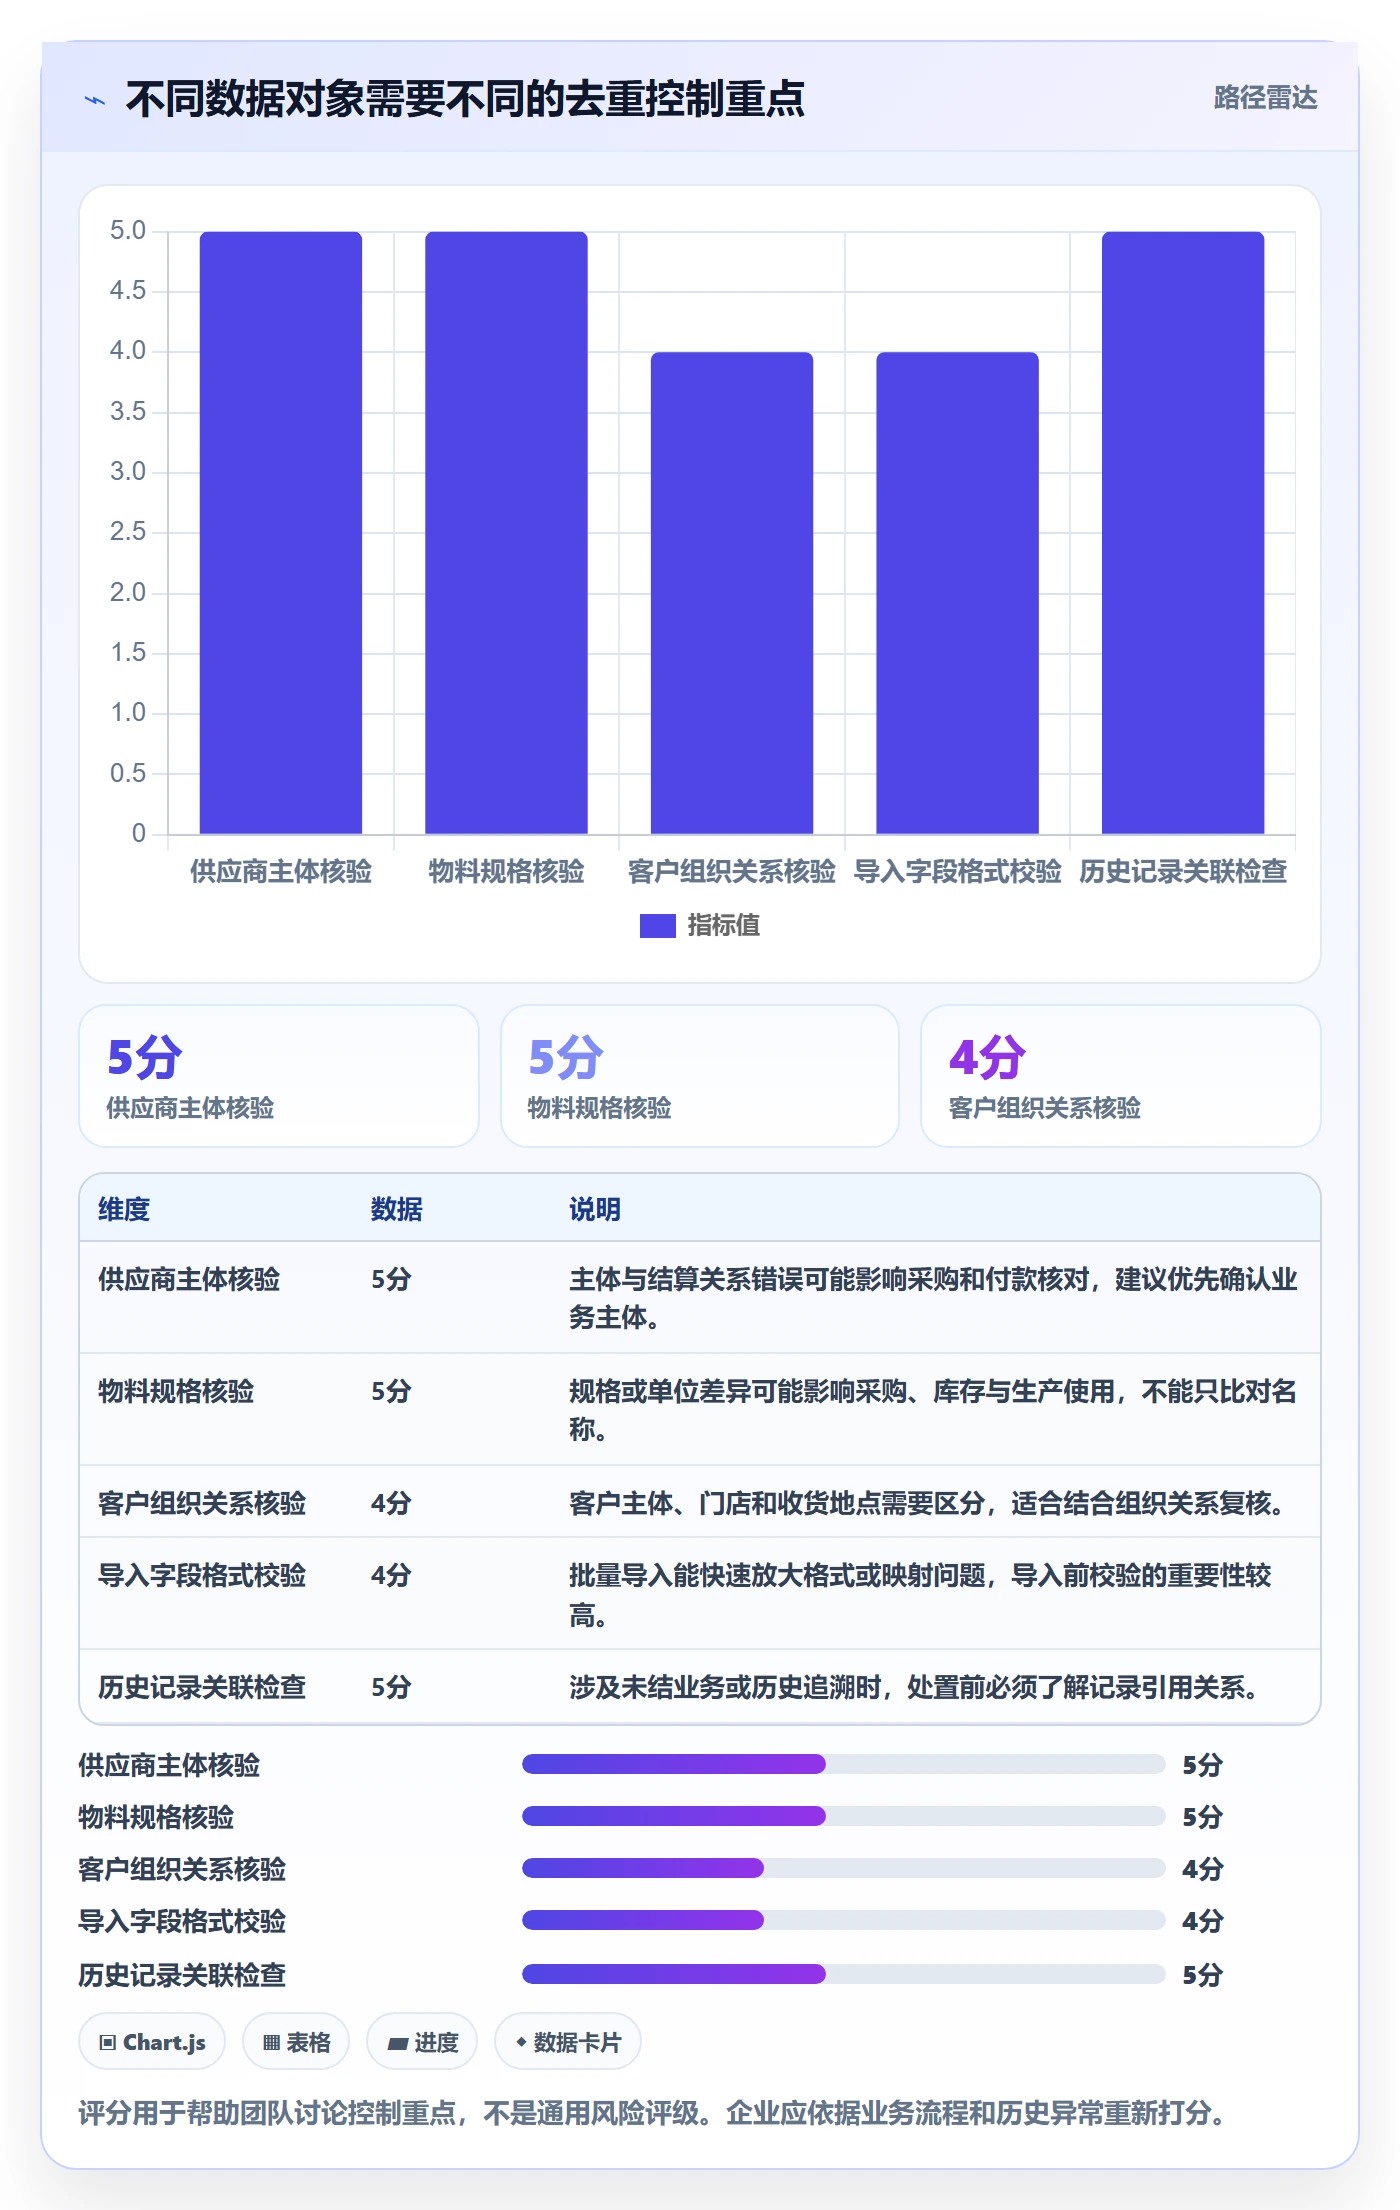
Task: Click the 供应商主体核验 progress row label
Action: click(x=169, y=1765)
